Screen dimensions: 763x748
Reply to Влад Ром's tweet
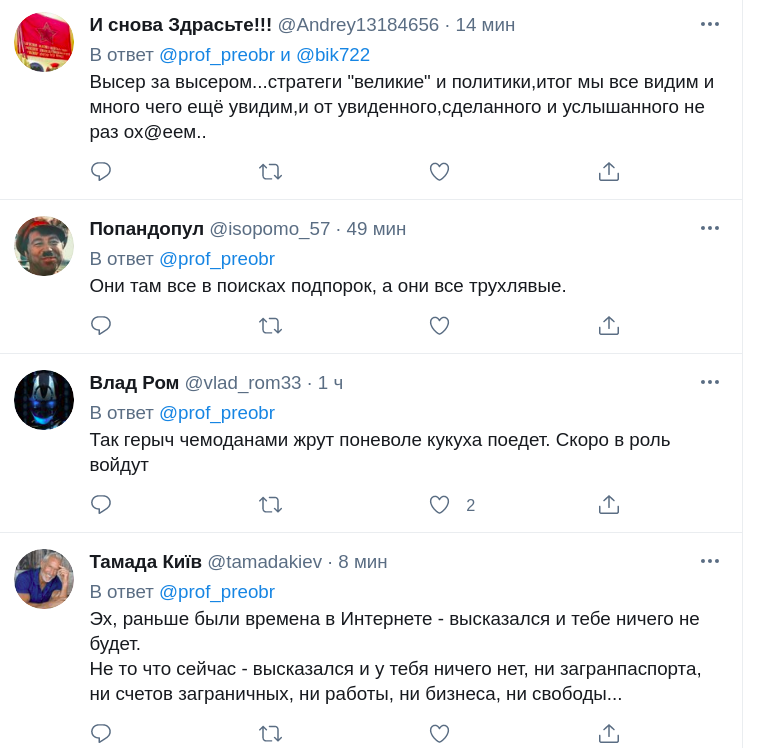click(101, 505)
